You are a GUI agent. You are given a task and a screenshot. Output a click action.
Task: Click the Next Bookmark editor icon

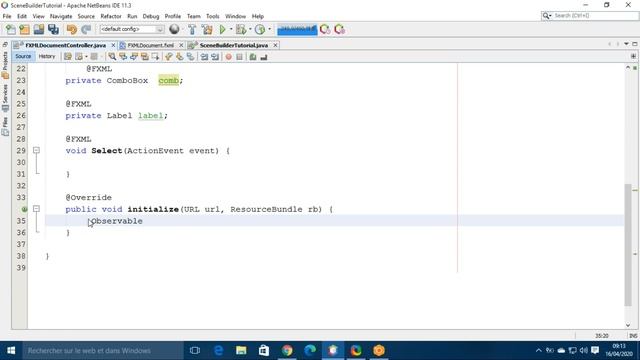pyautogui.click(x=180, y=57)
